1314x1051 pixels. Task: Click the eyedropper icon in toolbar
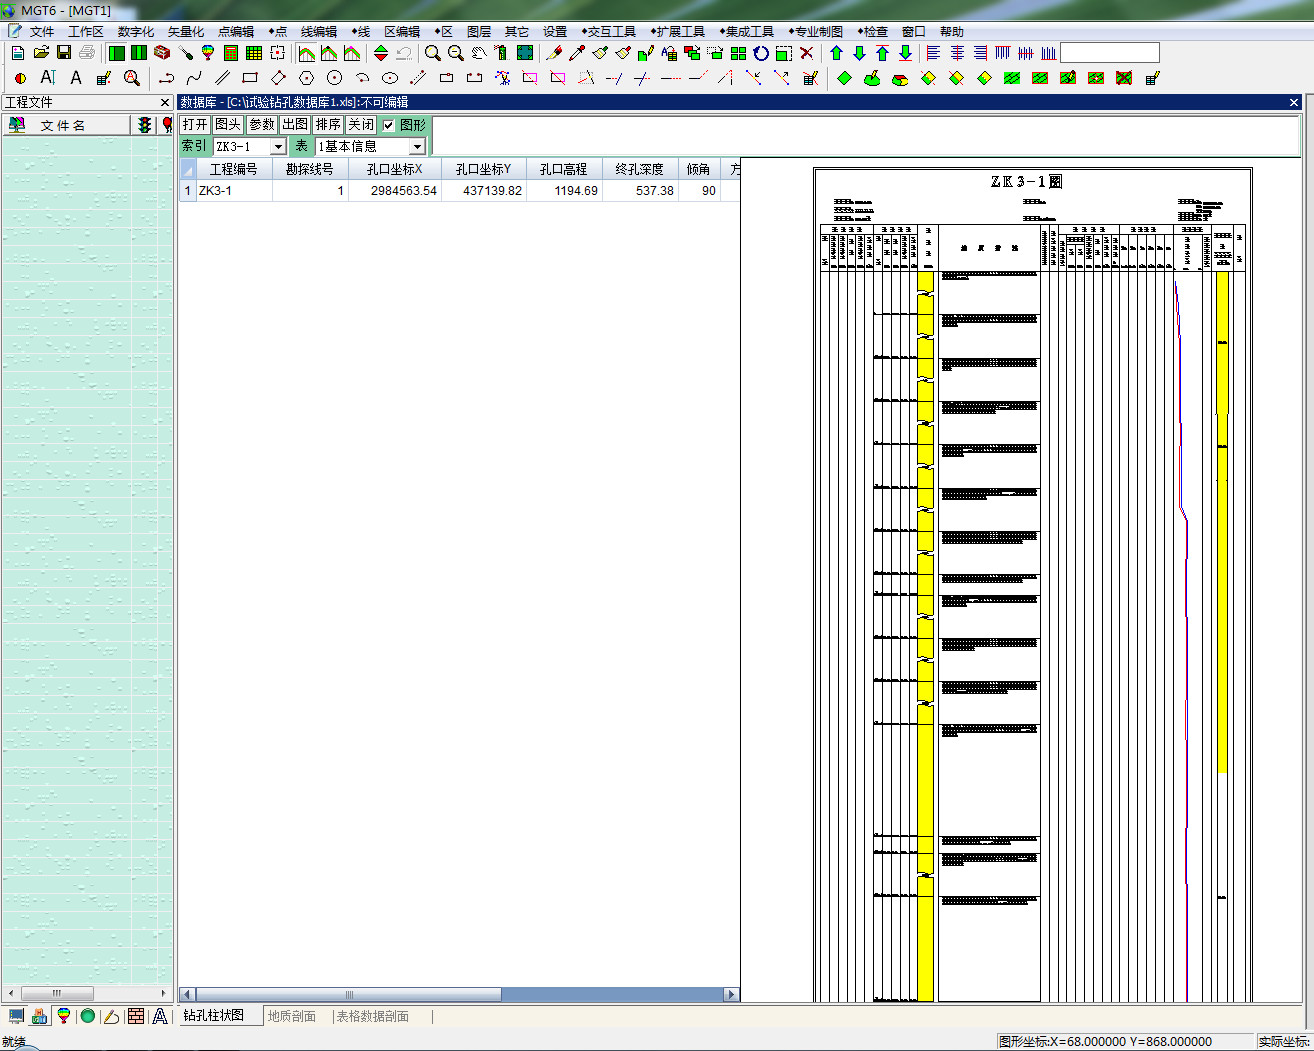[x=577, y=53]
